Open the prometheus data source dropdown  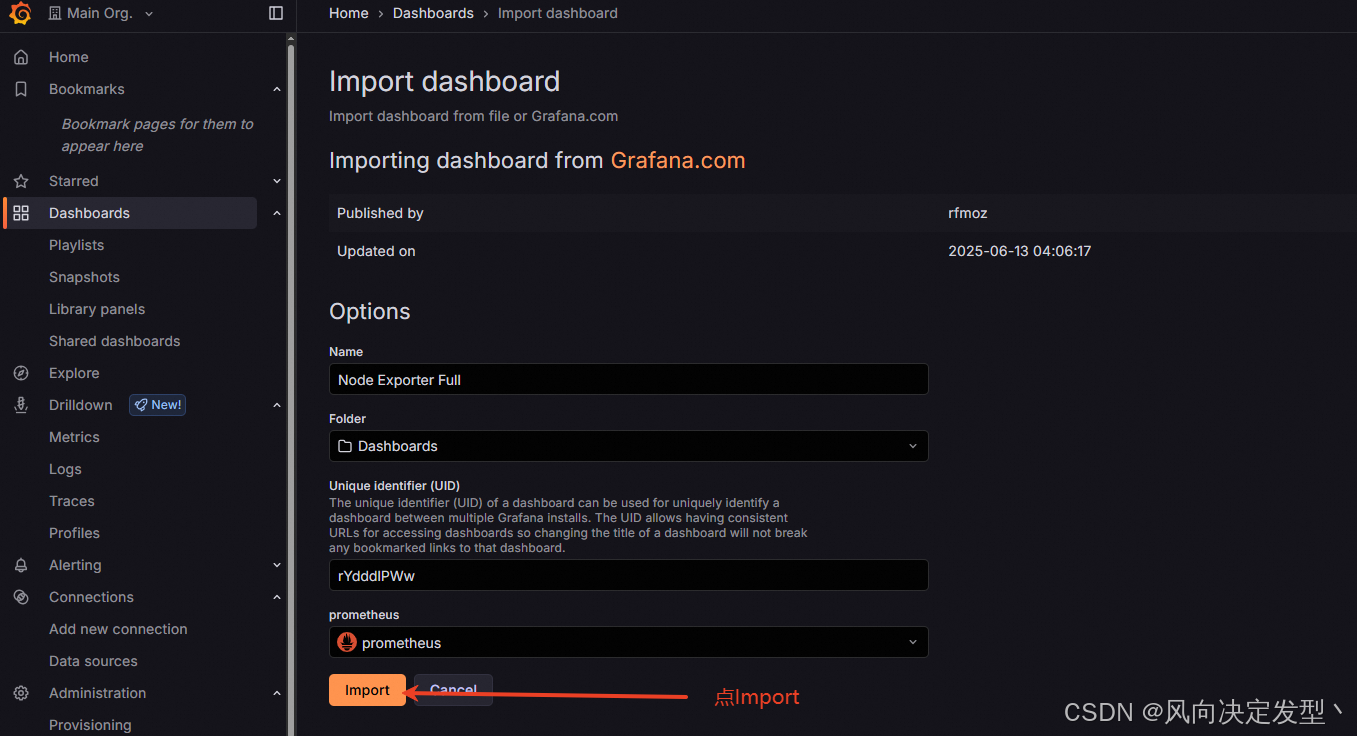(x=628, y=642)
